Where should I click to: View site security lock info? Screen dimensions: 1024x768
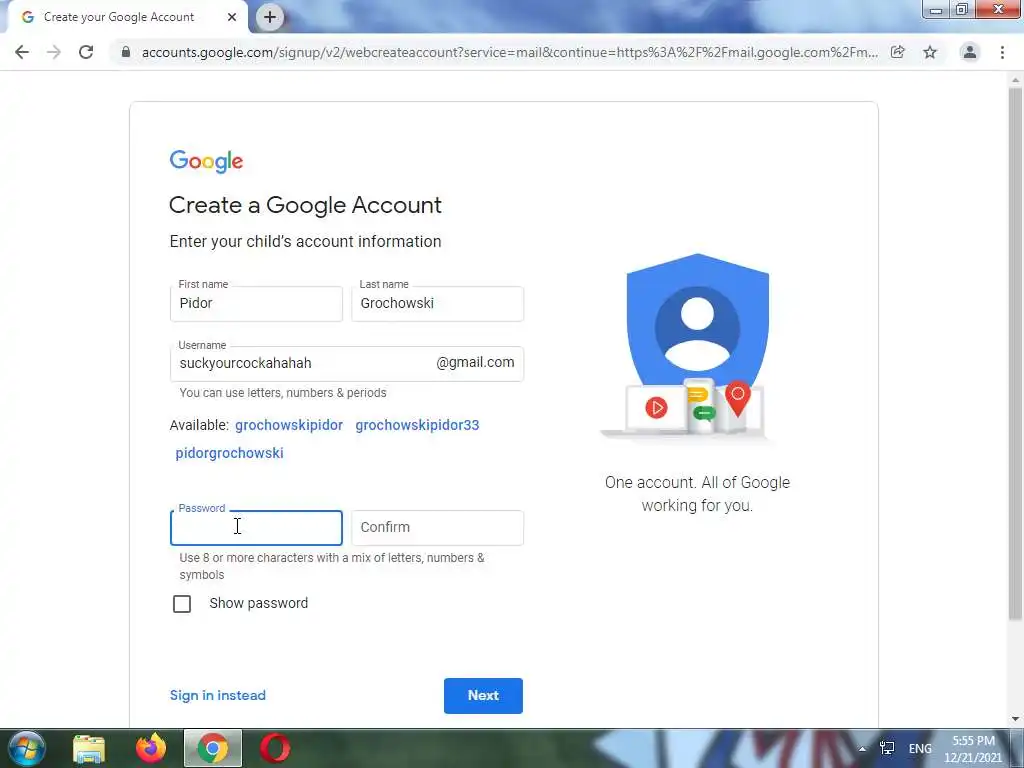(x=126, y=52)
